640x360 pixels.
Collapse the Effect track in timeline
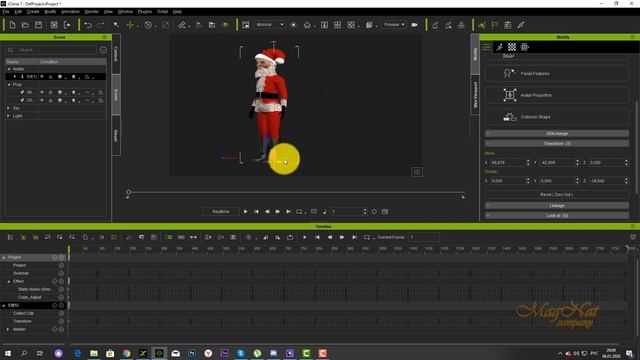click(x=9, y=281)
